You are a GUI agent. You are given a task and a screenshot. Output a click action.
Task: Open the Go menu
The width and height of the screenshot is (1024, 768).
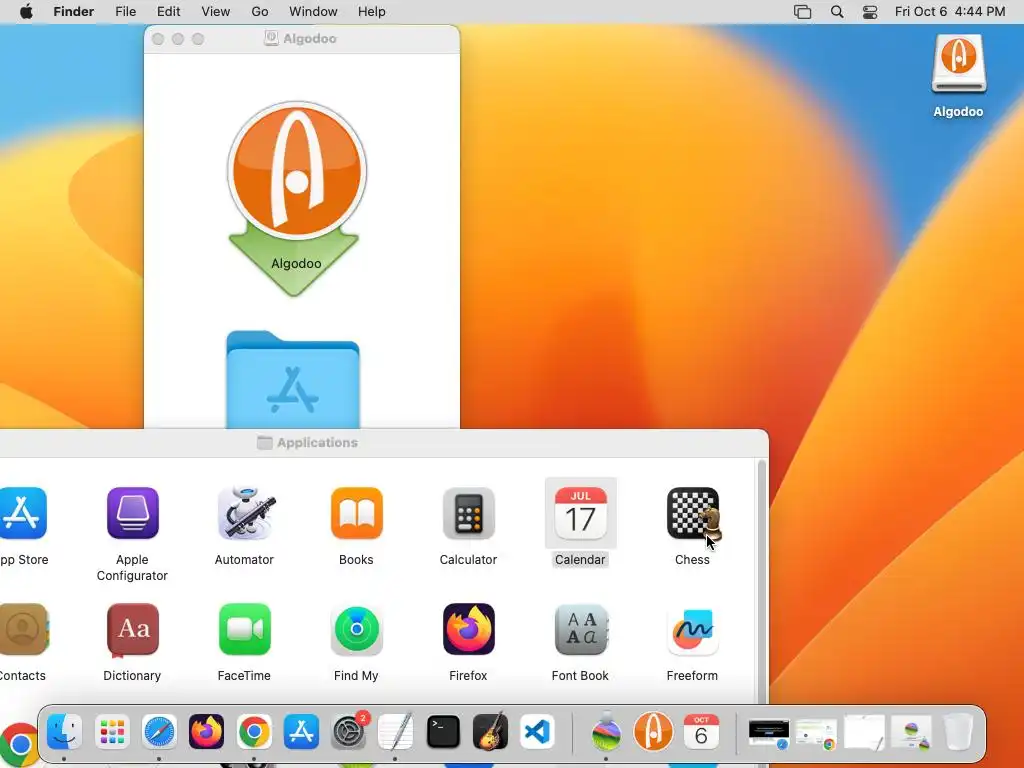260,12
